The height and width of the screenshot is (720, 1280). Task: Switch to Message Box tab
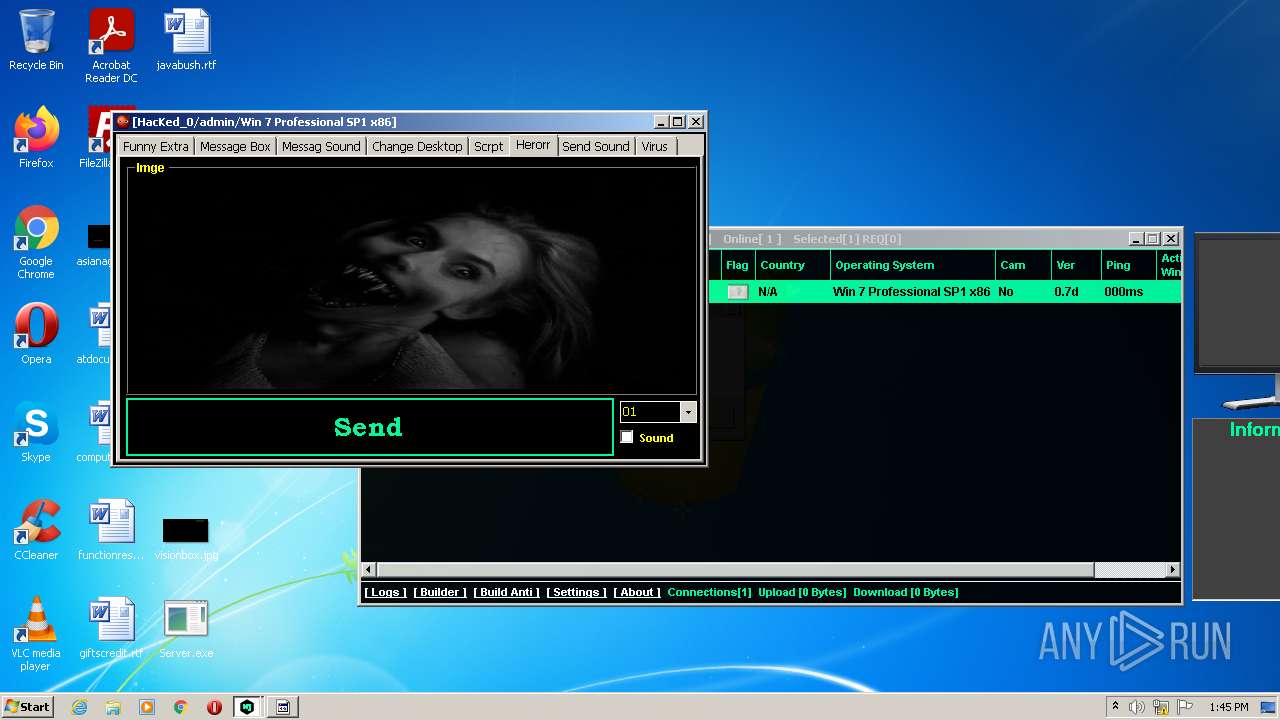click(235, 146)
